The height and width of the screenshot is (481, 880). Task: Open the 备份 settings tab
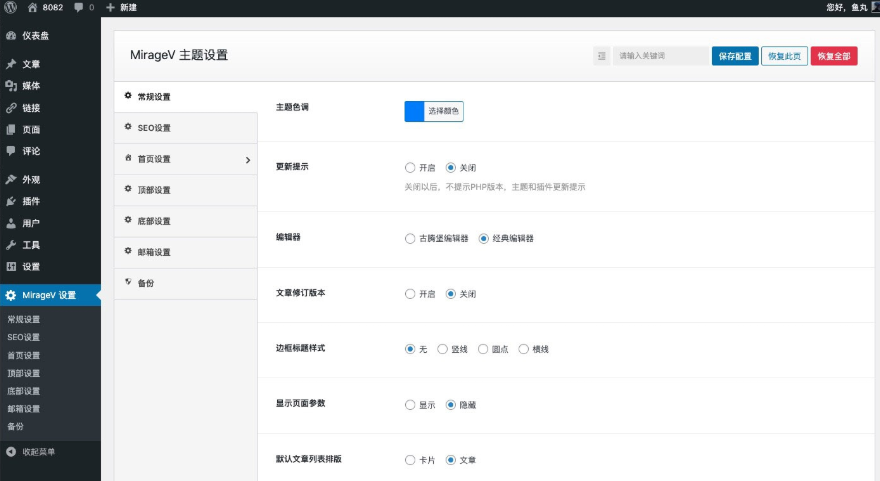point(186,283)
